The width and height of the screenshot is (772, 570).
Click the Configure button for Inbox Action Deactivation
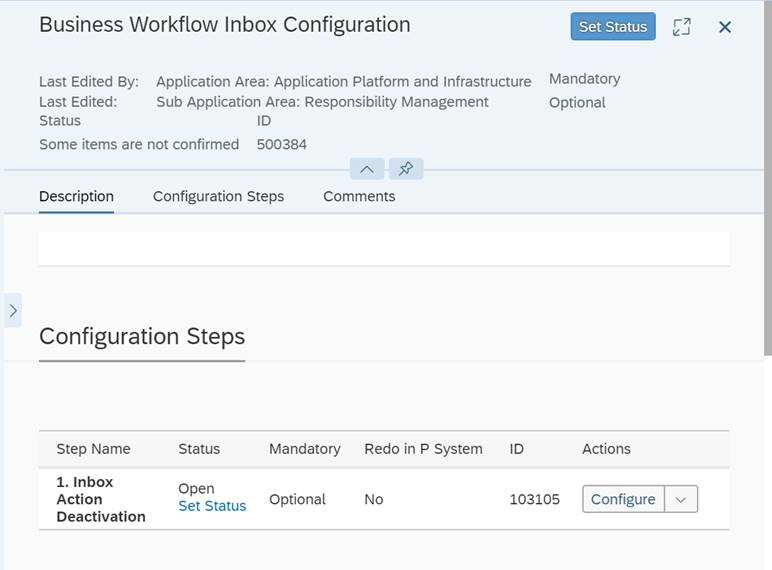623,499
